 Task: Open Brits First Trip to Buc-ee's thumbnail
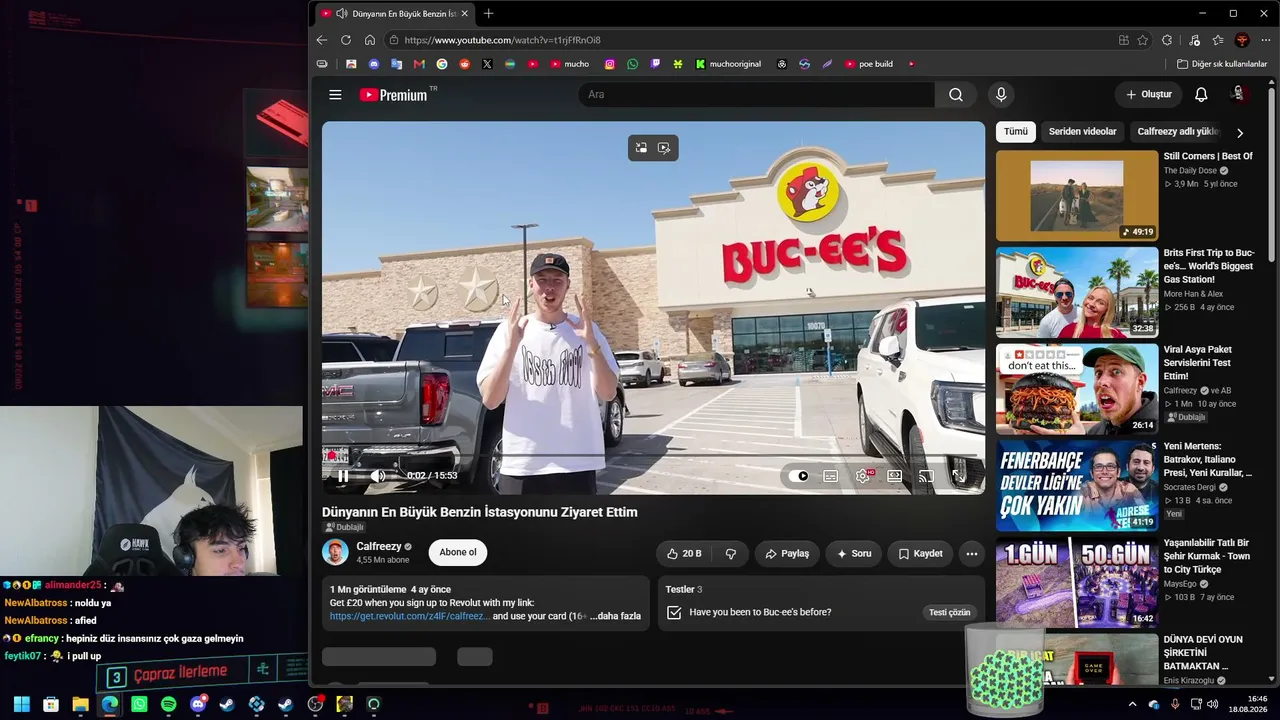pyautogui.click(x=1077, y=293)
